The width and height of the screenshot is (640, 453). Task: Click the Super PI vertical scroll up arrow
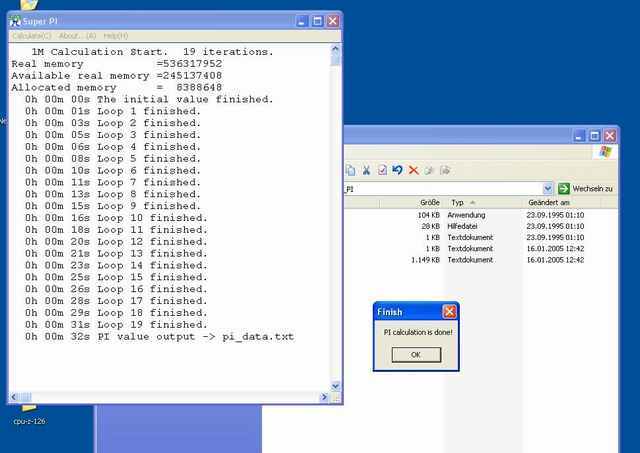[x=336, y=49]
